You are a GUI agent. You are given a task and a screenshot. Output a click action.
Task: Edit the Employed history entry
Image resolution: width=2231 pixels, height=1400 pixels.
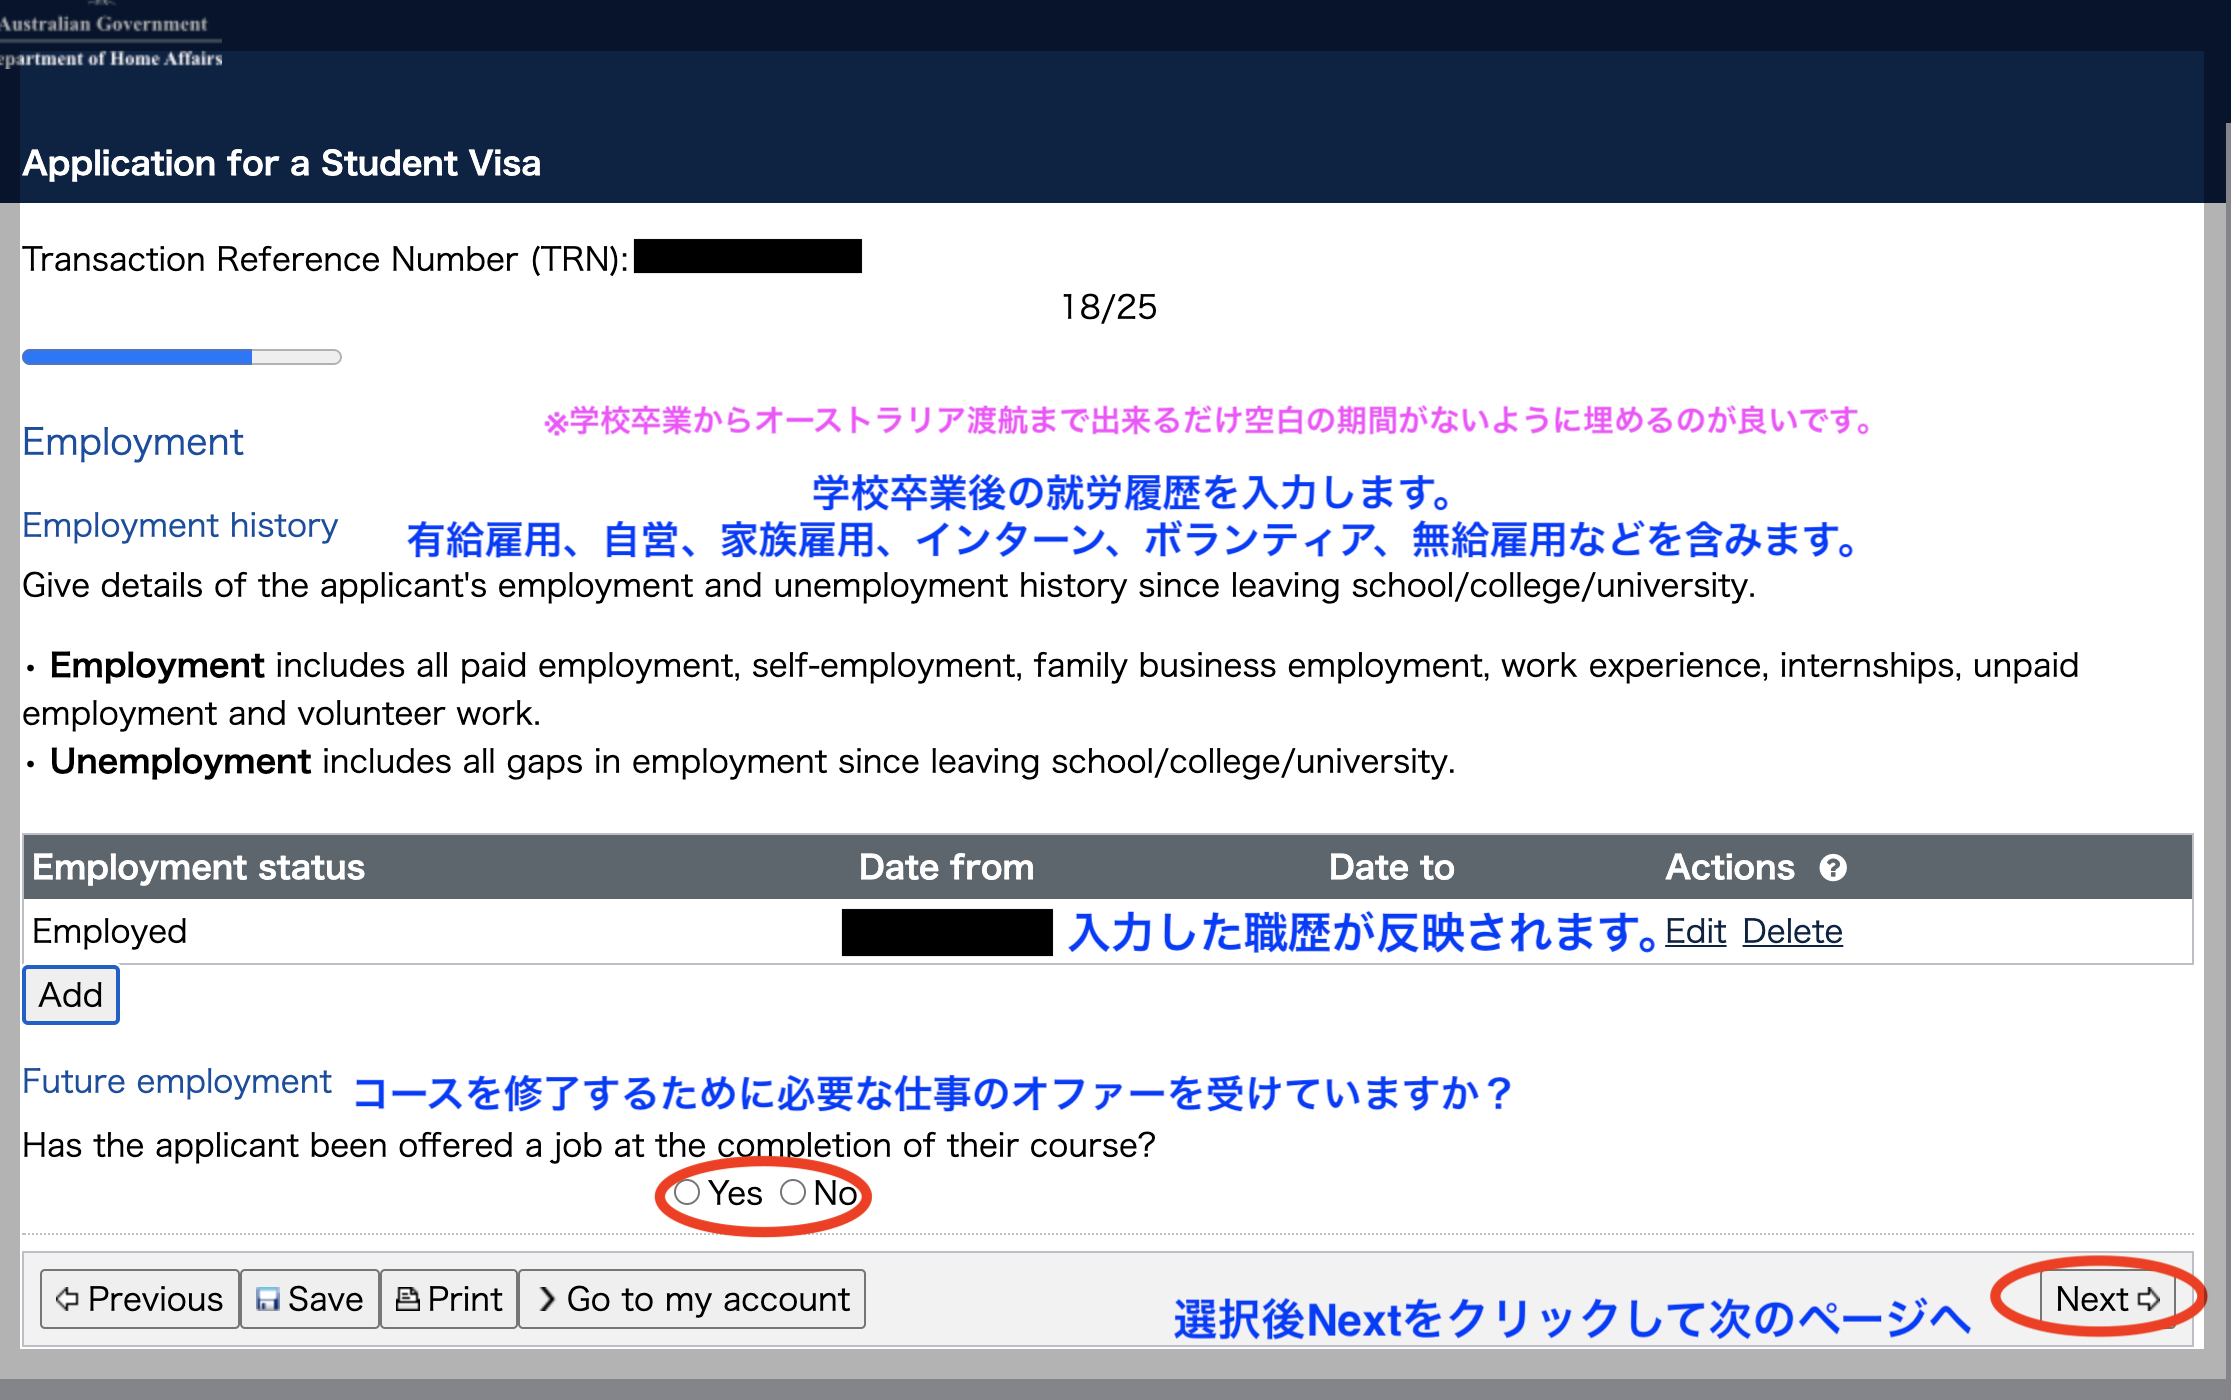coord(1695,931)
